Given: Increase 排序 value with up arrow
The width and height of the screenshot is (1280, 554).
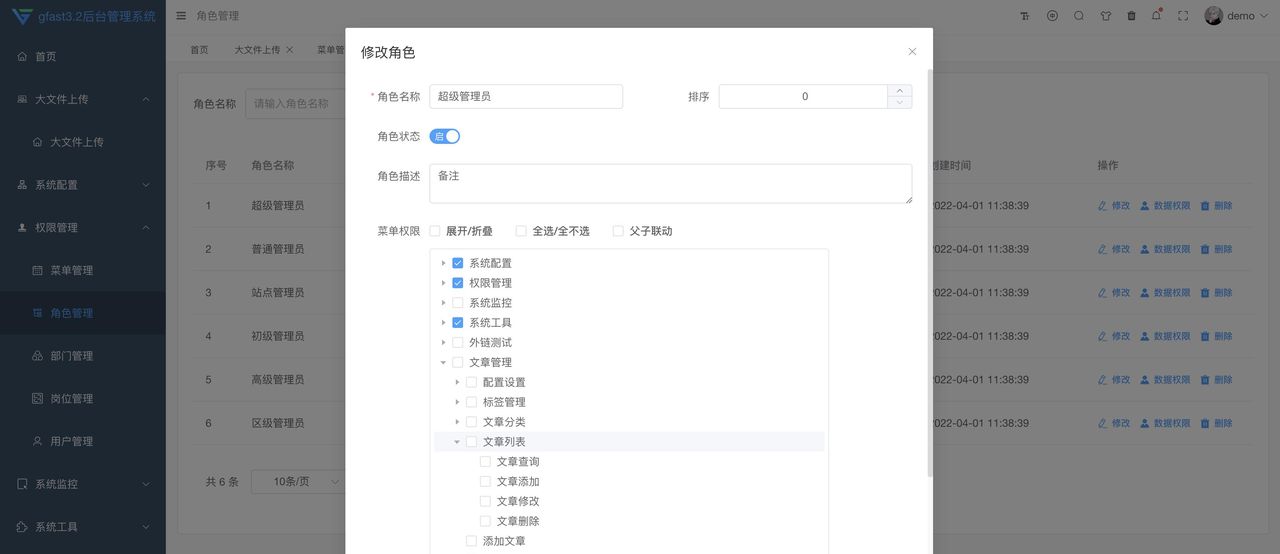Looking at the screenshot, I should pyautogui.click(x=899, y=90).
